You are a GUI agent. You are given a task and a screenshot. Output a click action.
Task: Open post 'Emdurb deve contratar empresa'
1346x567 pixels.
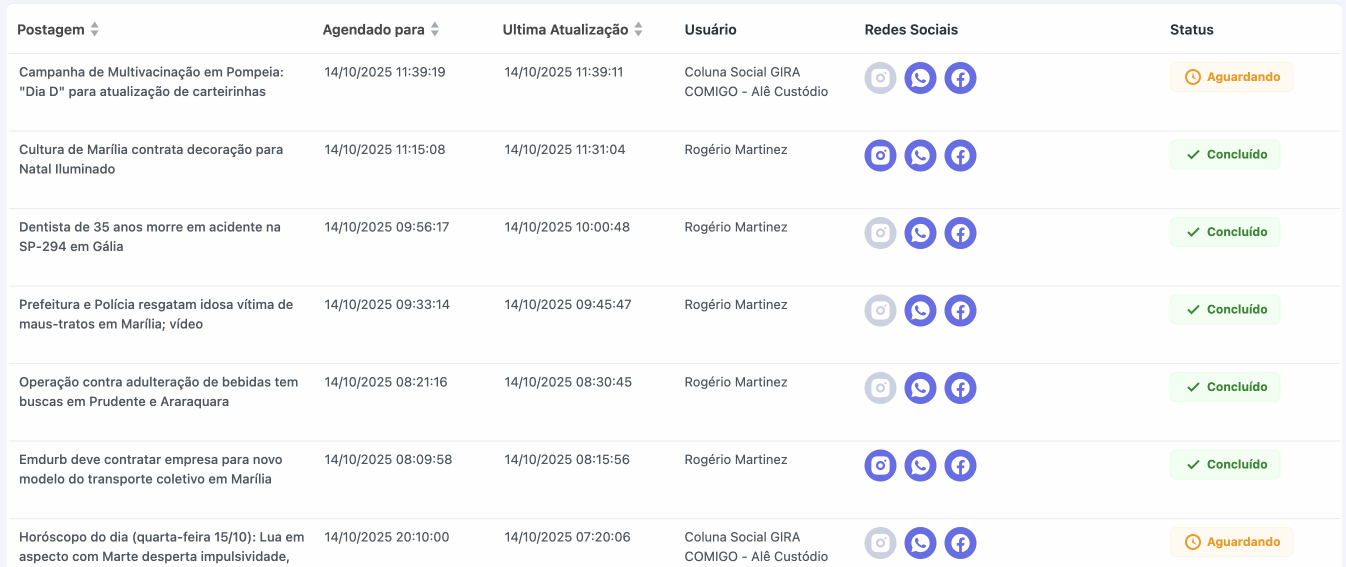(150, 469)
